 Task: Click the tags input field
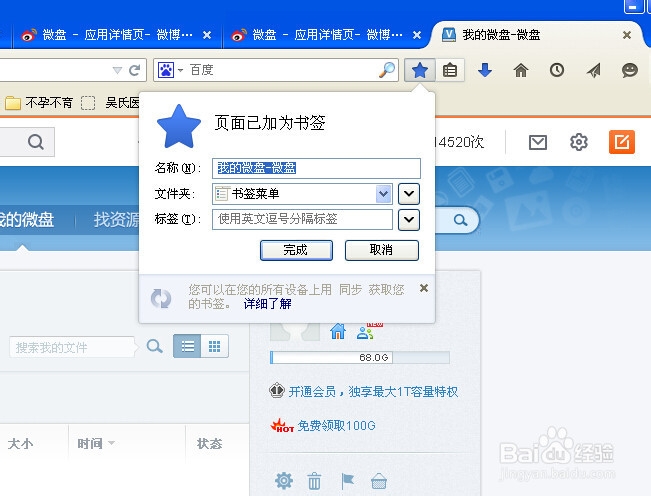[x=302, y=220]
